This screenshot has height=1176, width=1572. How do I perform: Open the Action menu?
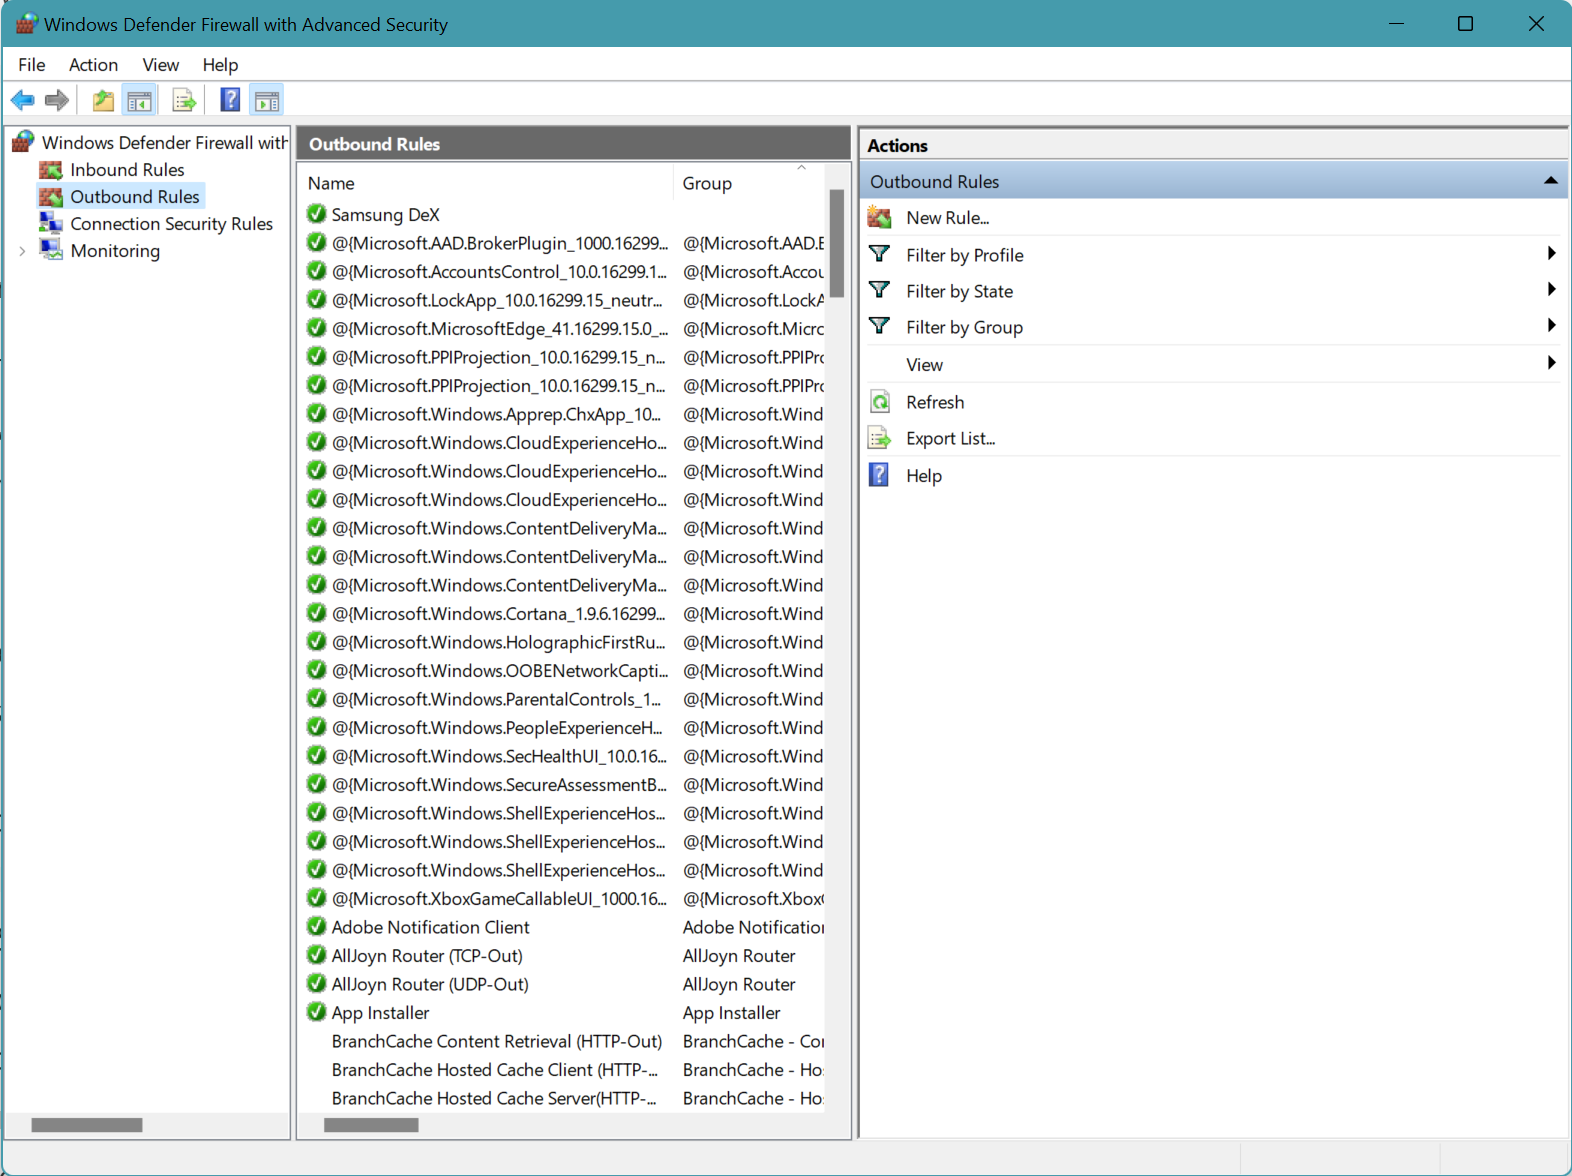point(93,65)
